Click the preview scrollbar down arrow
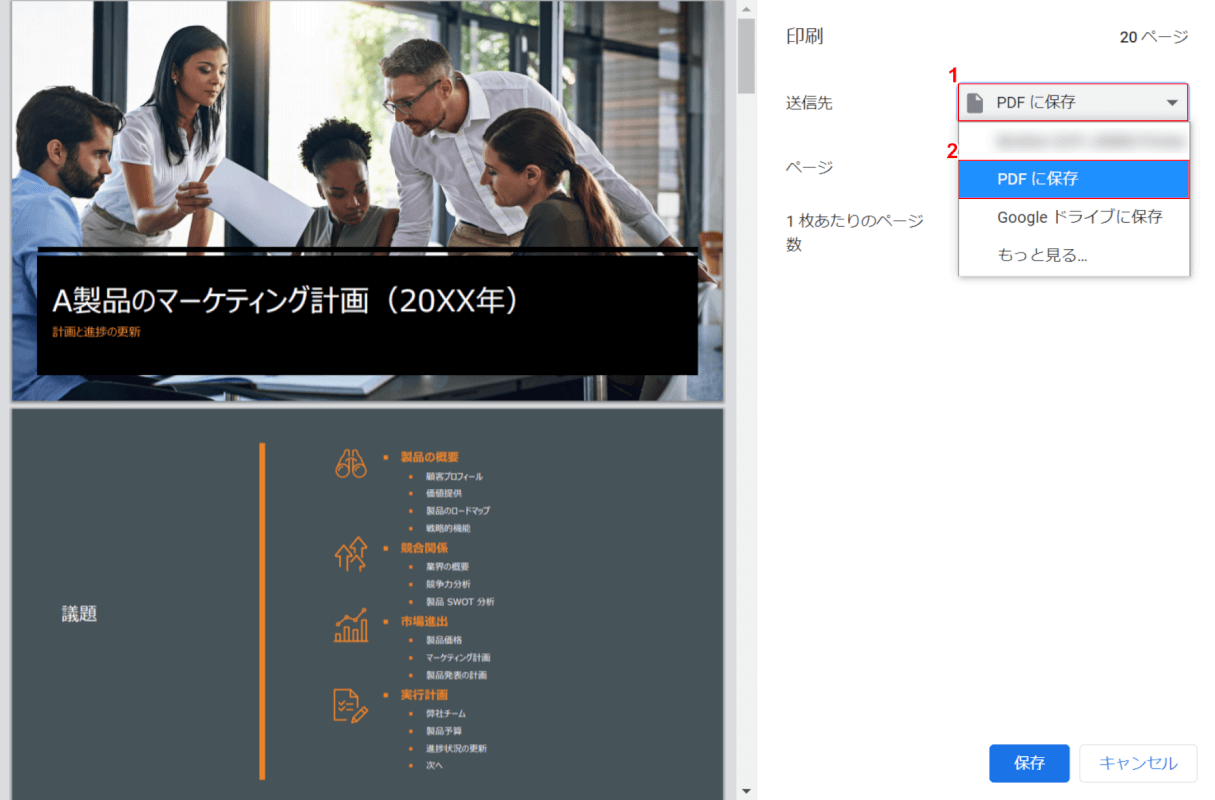This screenshot has width=1215, height=800. [745, 791]
